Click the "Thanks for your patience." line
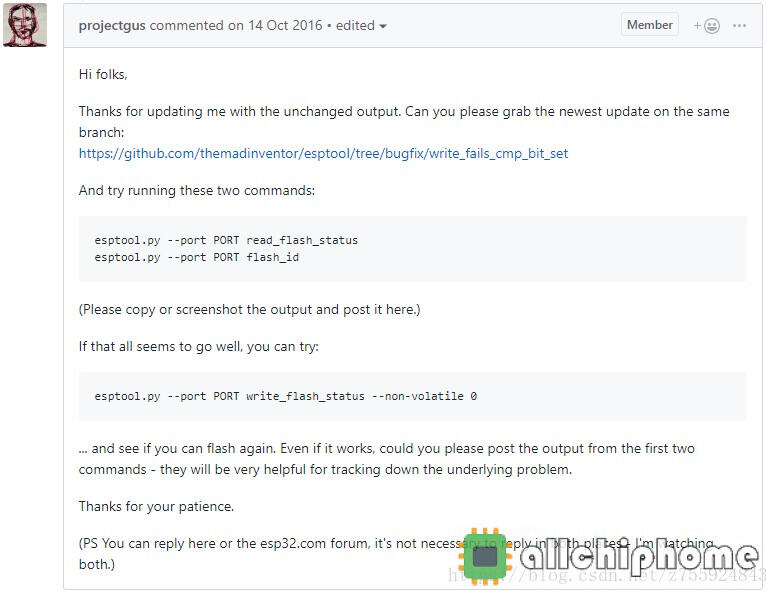 156,507
